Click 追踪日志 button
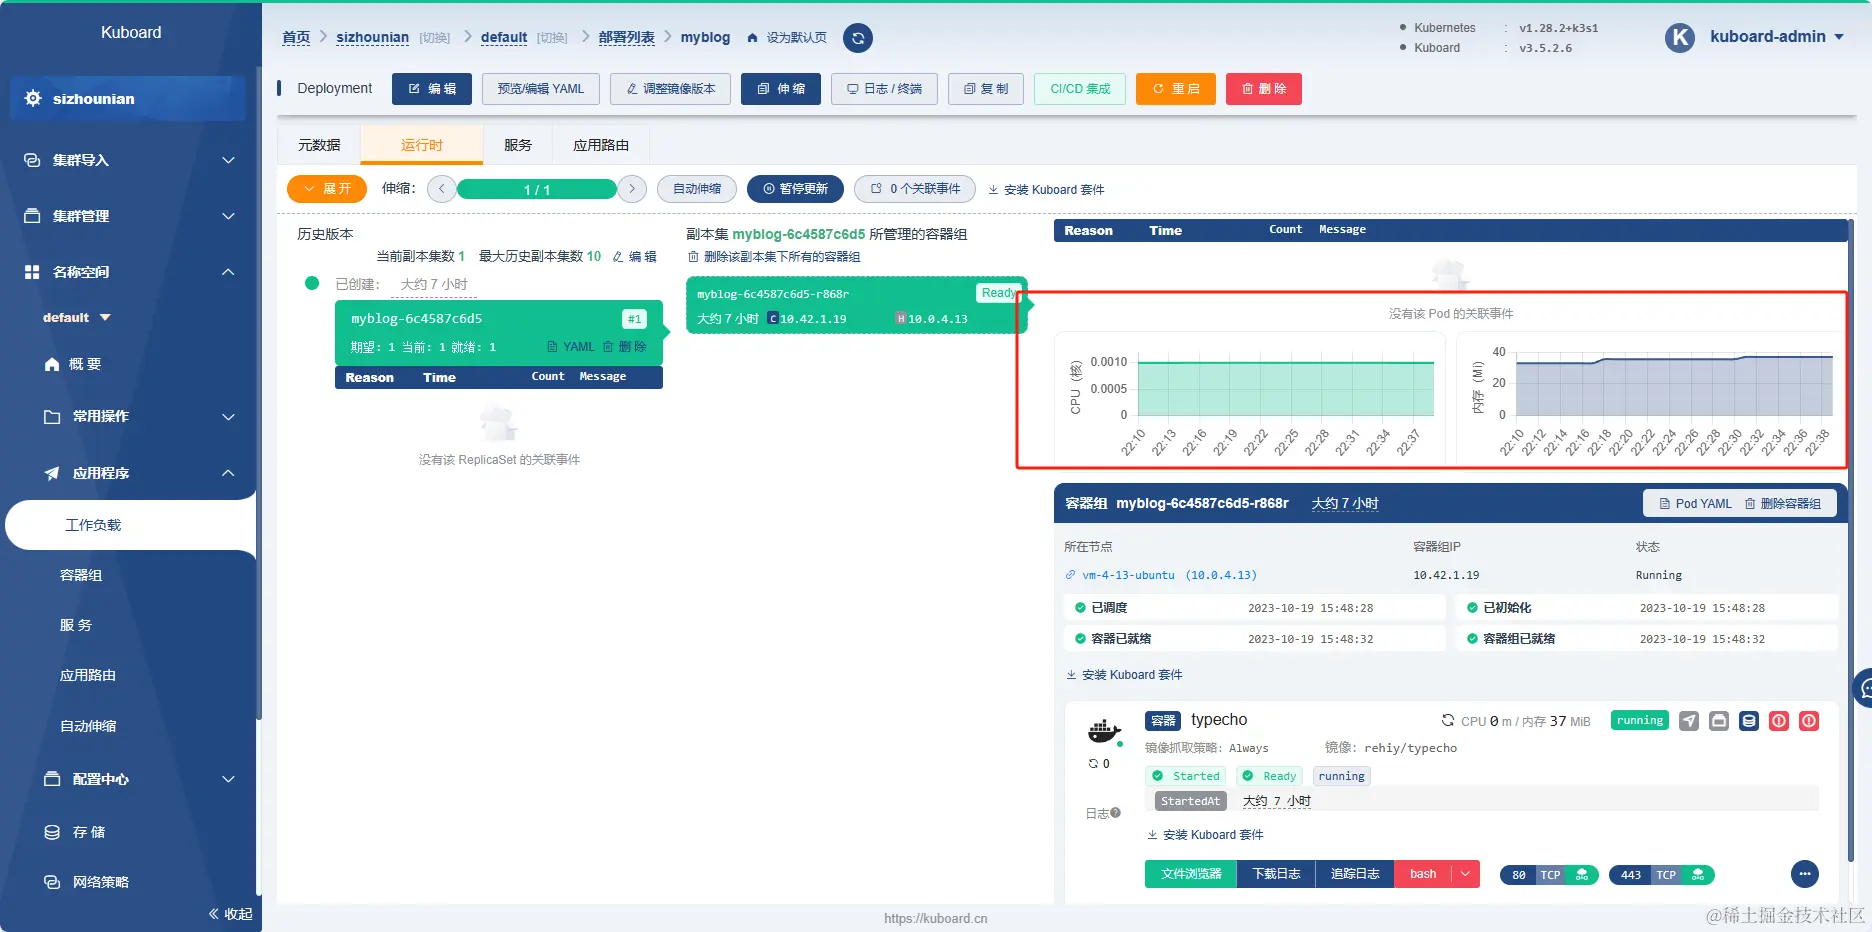 1355,874
